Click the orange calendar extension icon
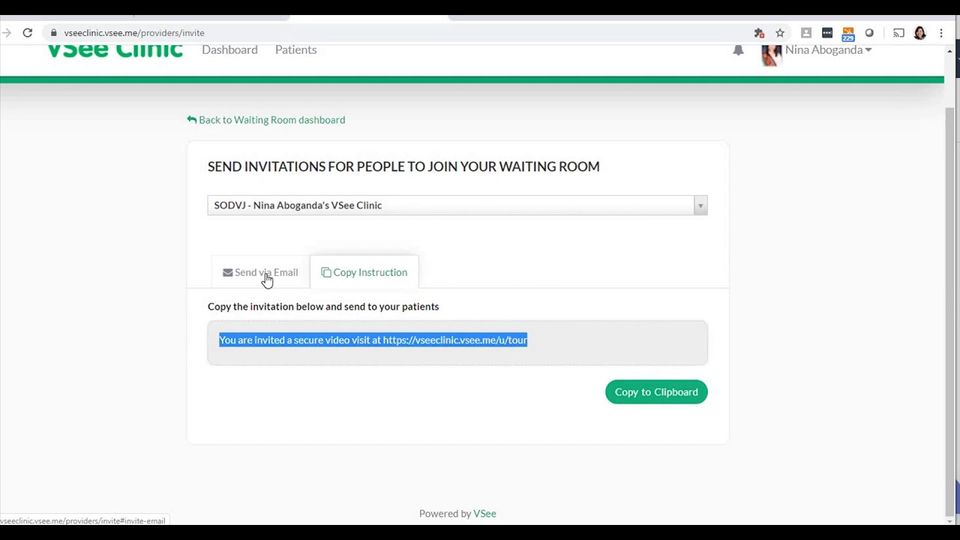 coord(848,34)
